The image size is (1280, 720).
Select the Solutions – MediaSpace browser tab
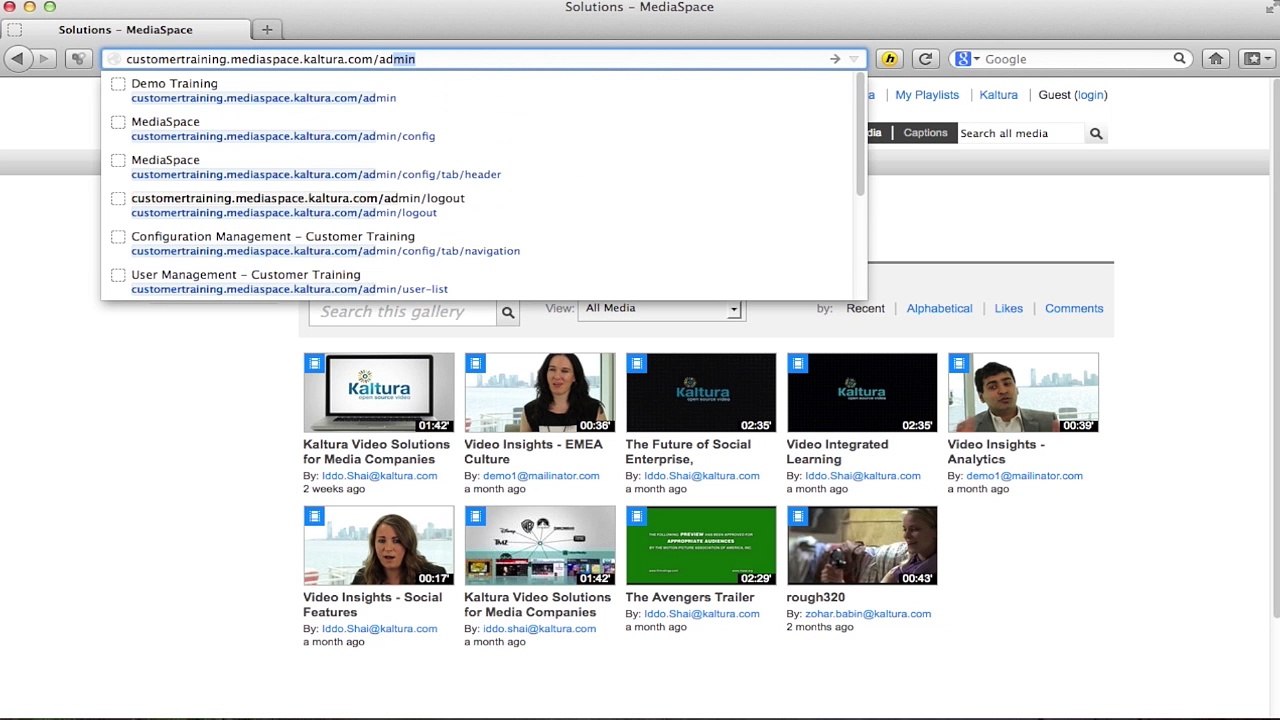(x=125, y=30)
